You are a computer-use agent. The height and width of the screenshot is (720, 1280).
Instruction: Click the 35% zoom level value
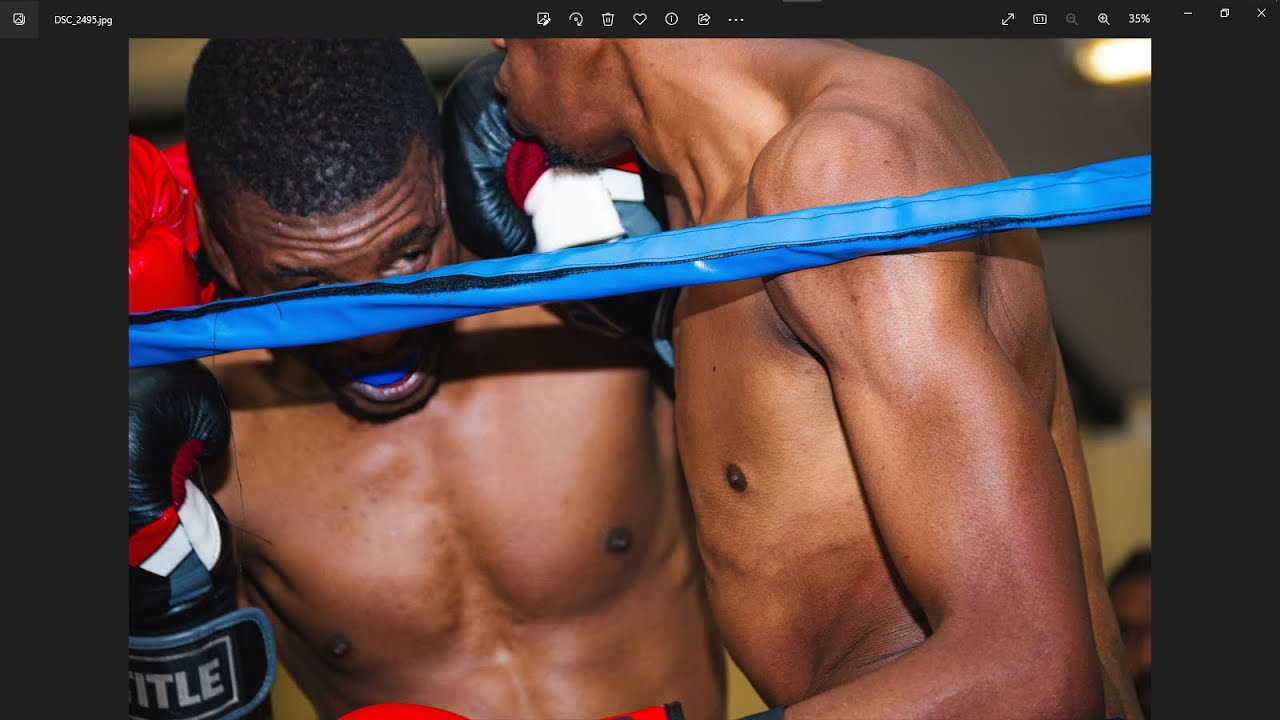1139,19
